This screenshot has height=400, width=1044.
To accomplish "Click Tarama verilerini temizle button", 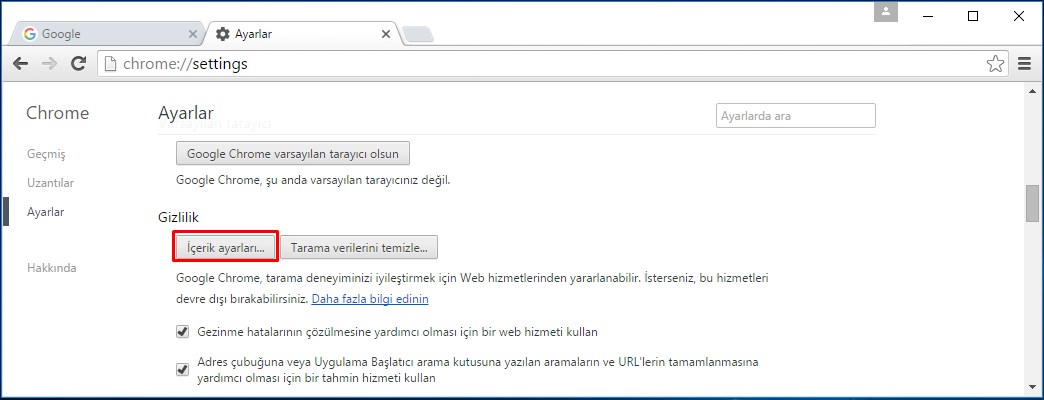I will (359, 246).
